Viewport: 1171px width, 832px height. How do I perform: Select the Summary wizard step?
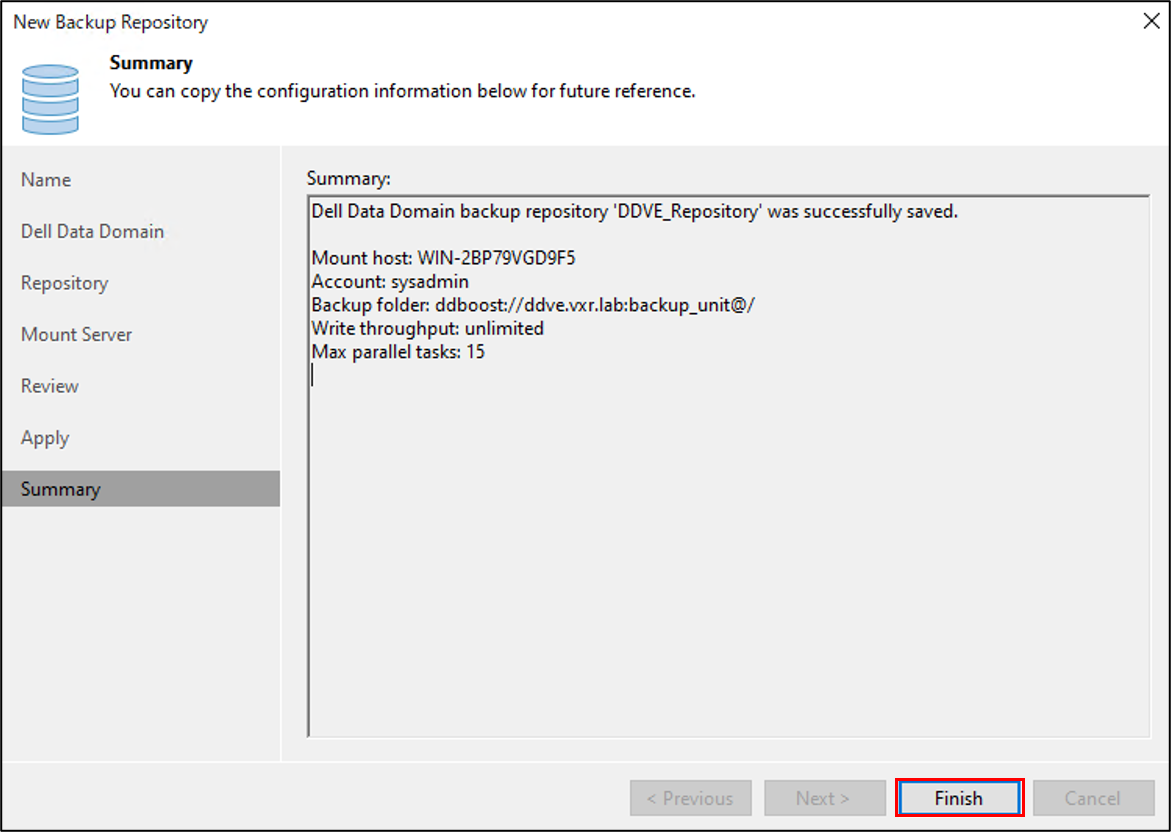(140, 489)
